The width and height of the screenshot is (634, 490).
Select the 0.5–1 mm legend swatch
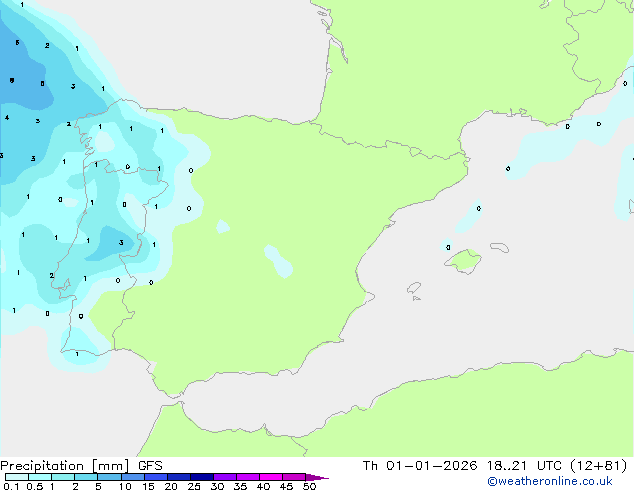click(40, 477)
